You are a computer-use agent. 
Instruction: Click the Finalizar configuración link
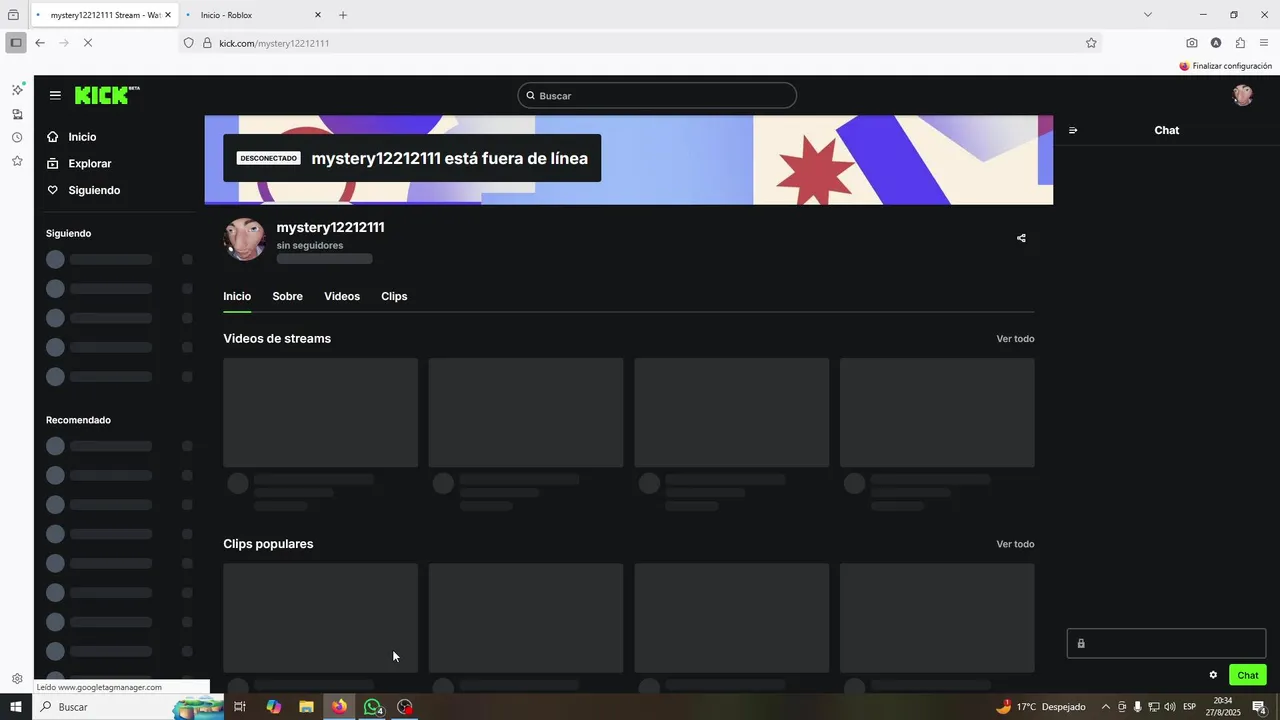tap(1226, 66)
